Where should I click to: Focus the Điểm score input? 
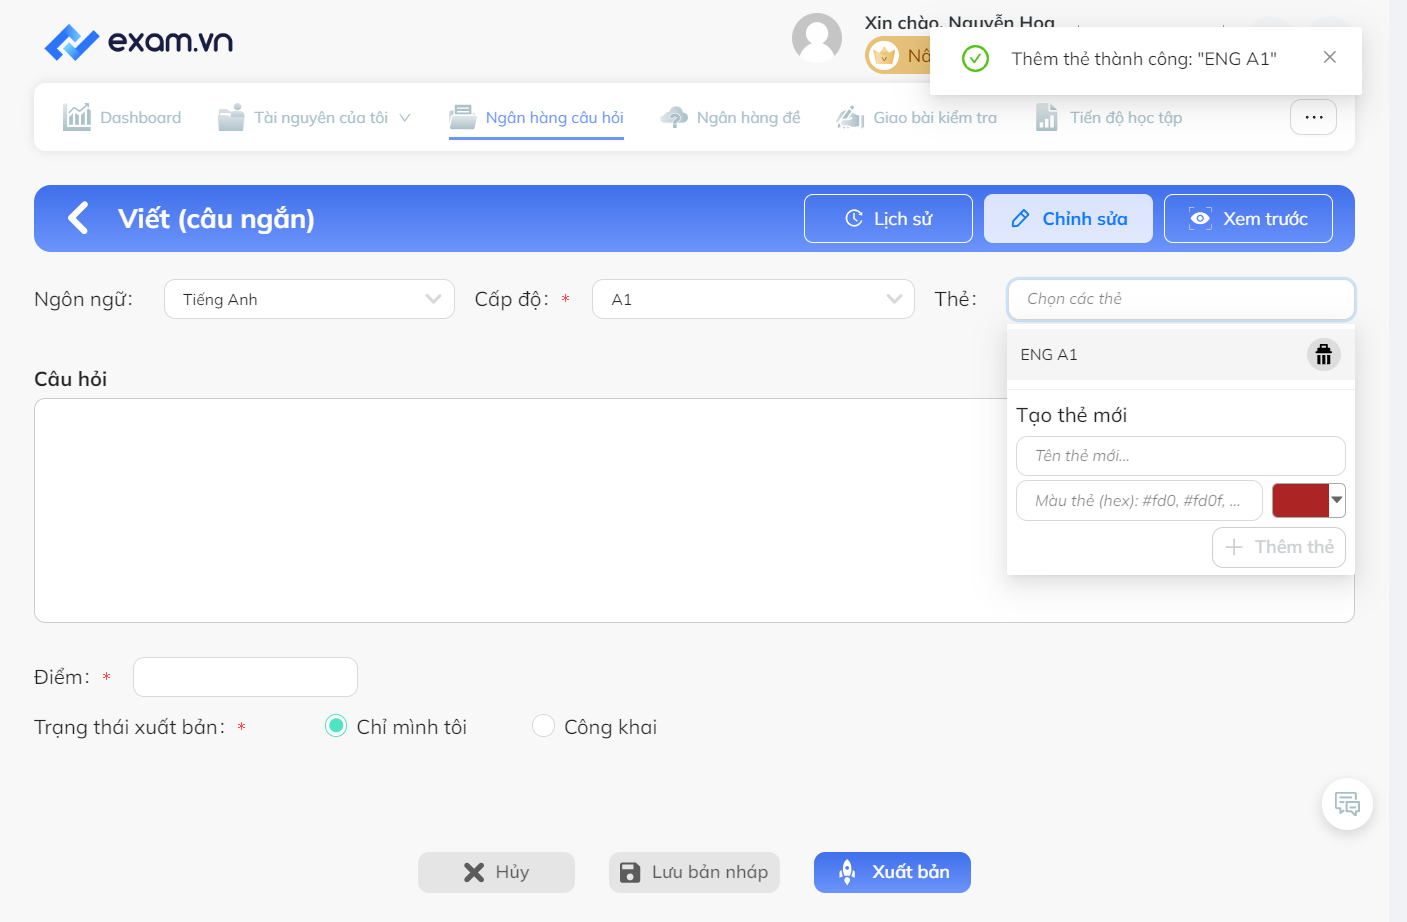(245, 677)
